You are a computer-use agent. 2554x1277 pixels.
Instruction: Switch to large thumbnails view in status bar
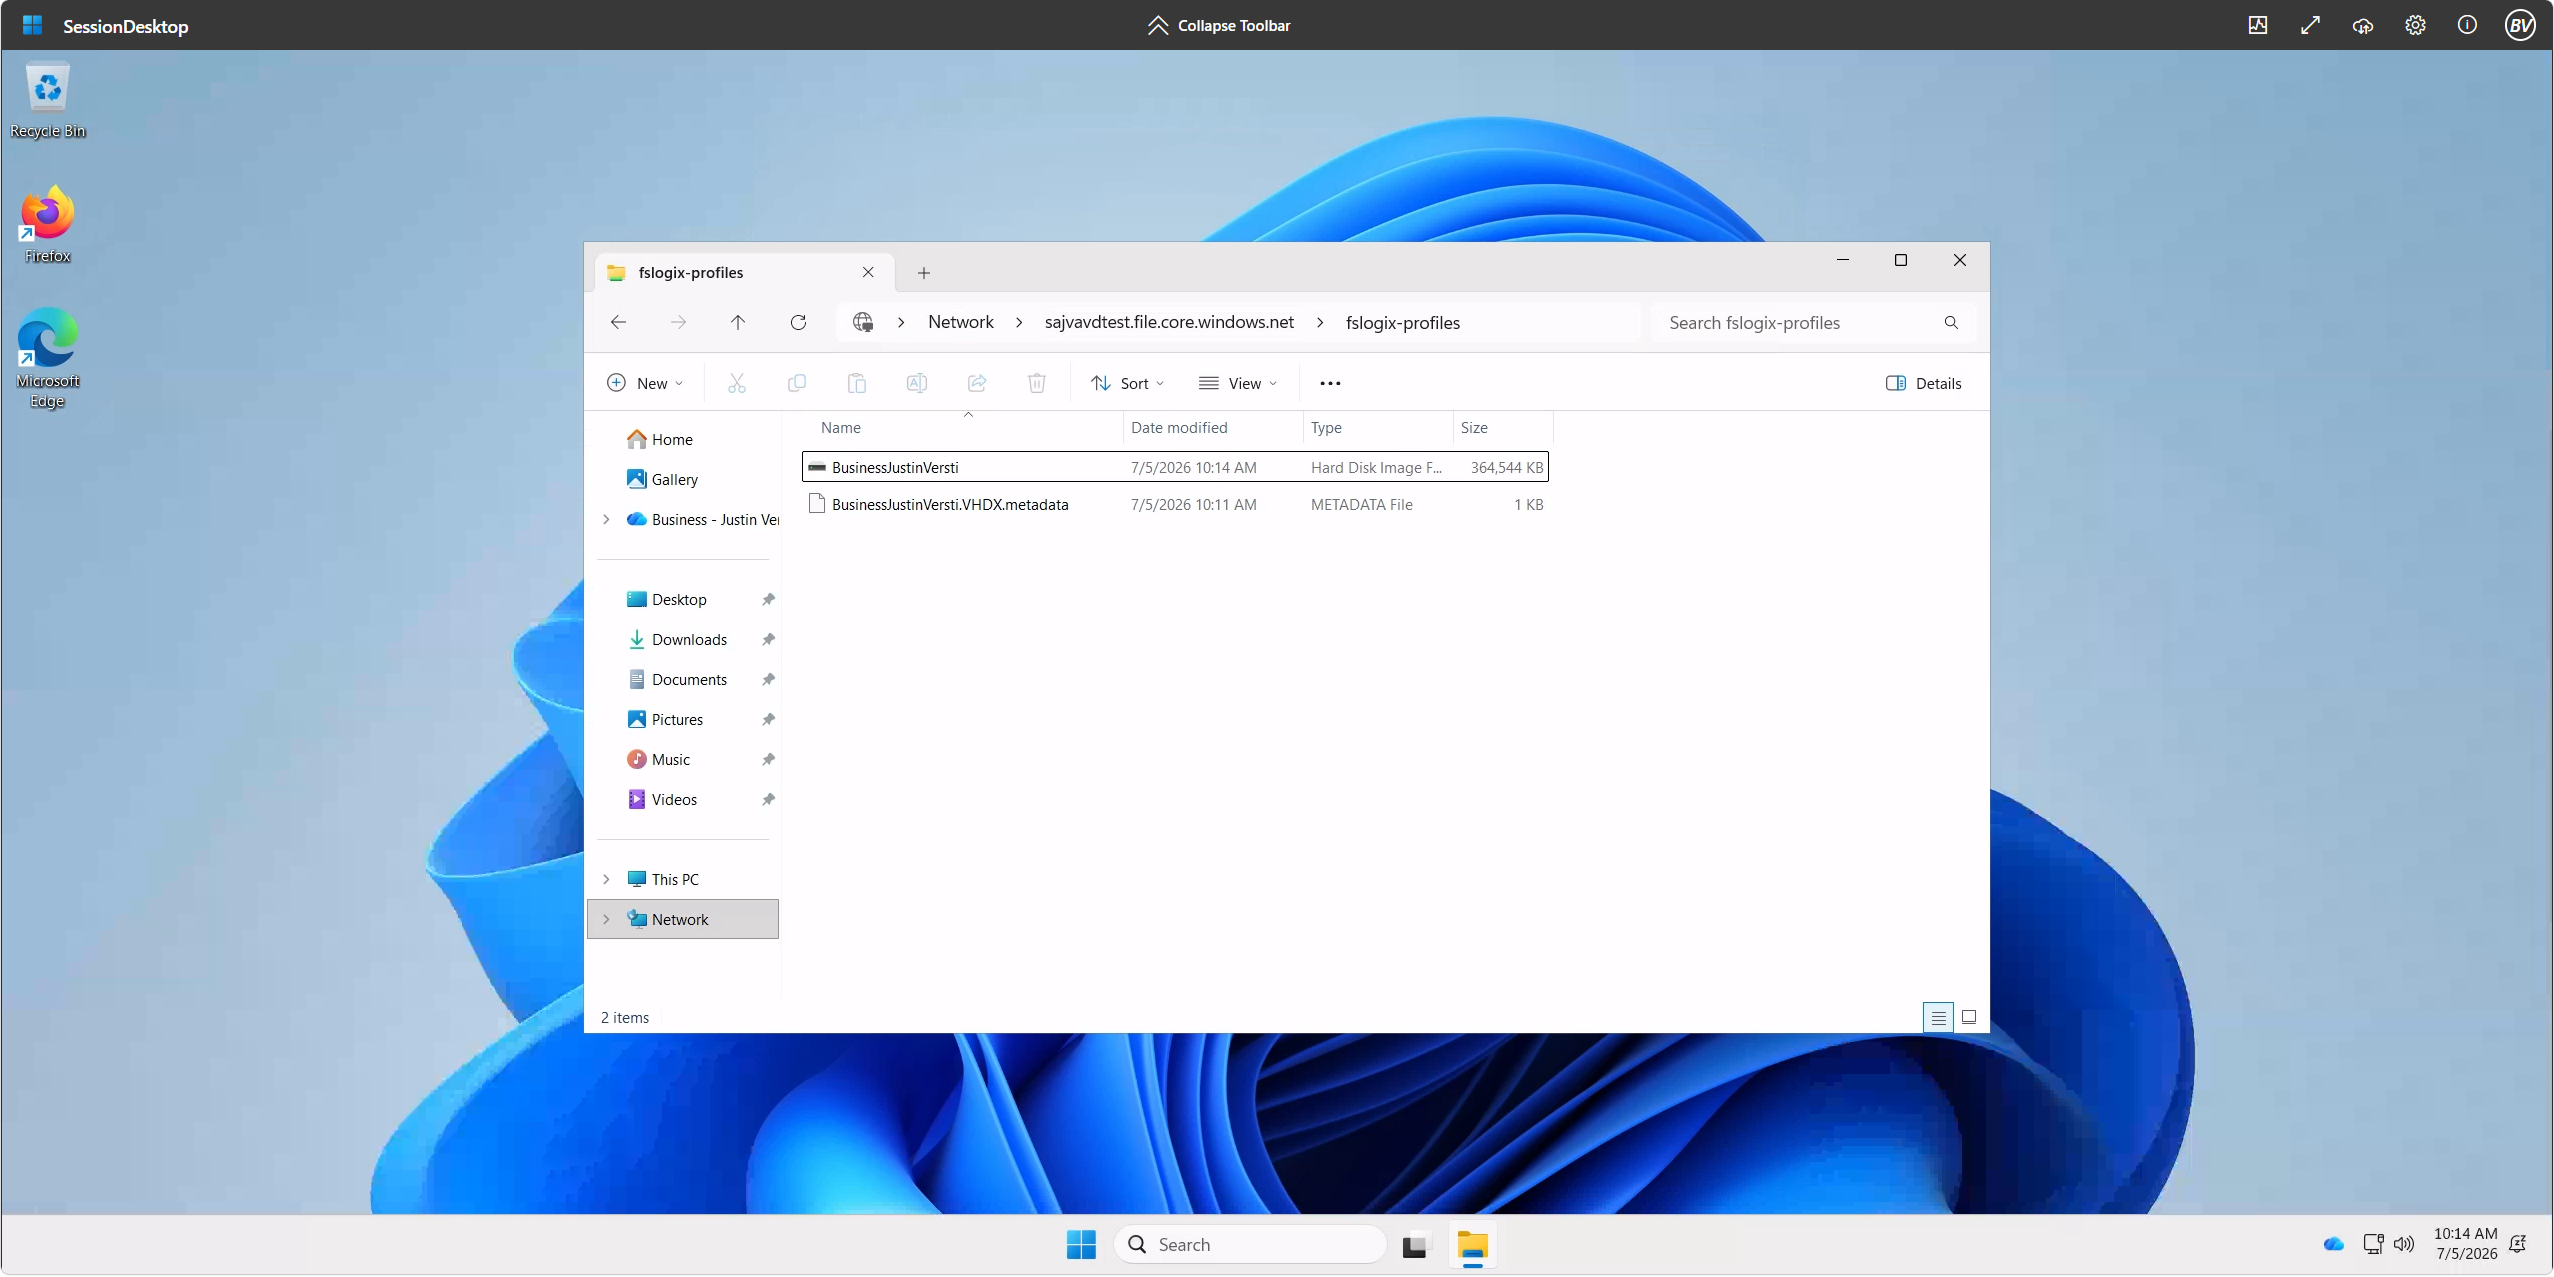pos(1969,1018)
